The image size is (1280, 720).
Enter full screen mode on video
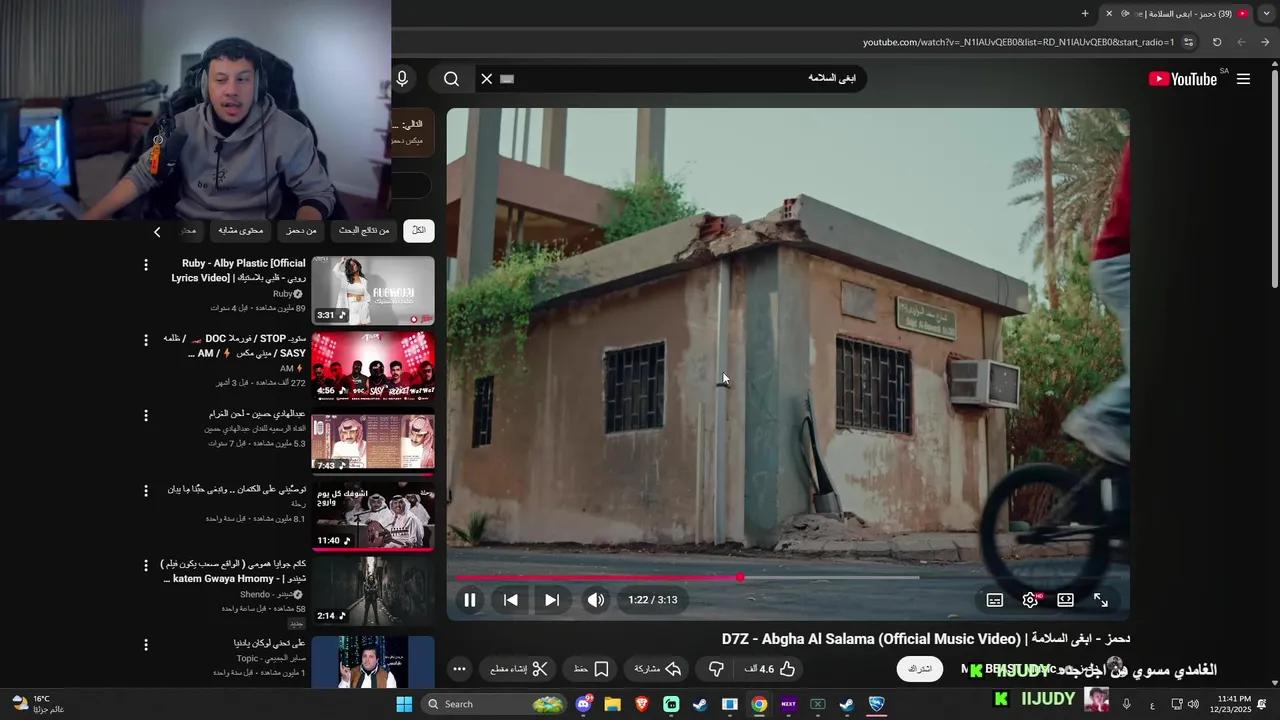coord(1101,600)
